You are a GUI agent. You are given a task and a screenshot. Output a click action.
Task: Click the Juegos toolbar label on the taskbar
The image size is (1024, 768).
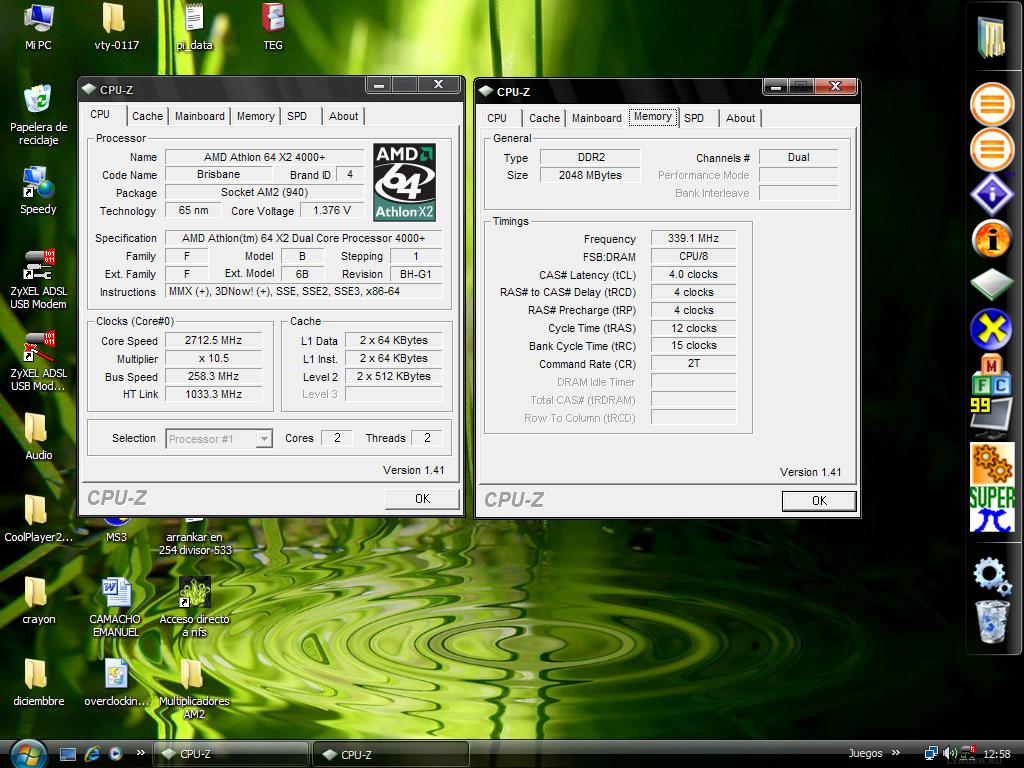[x=865, y=753]
